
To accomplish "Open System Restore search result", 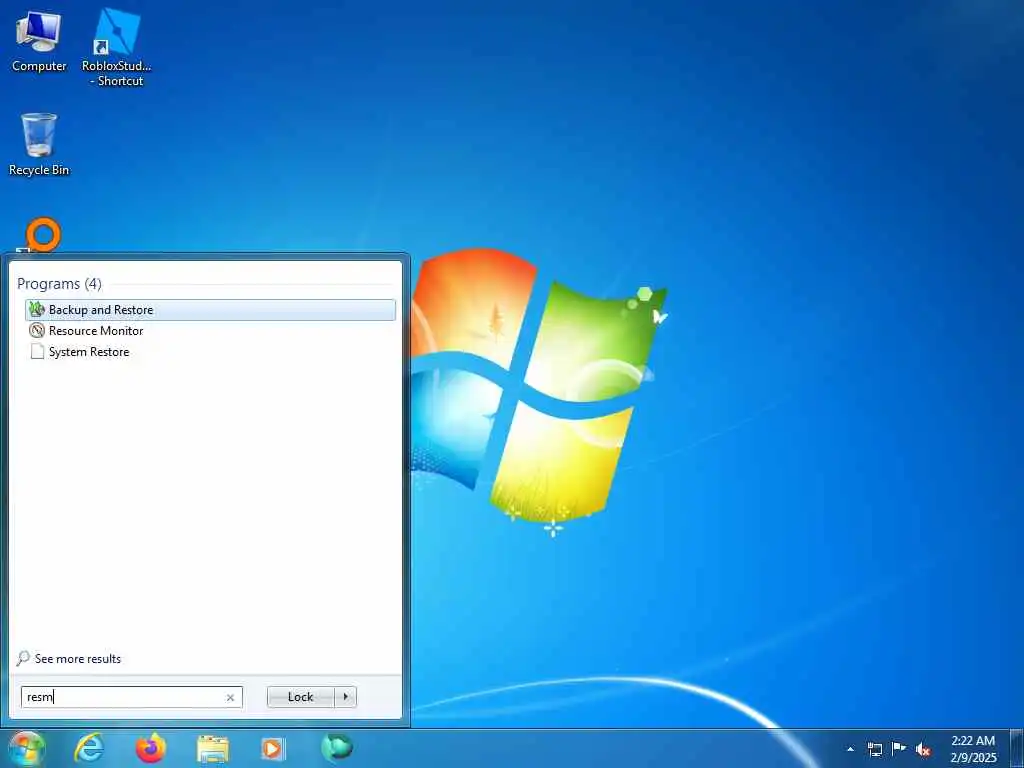I will coord(210,351).
